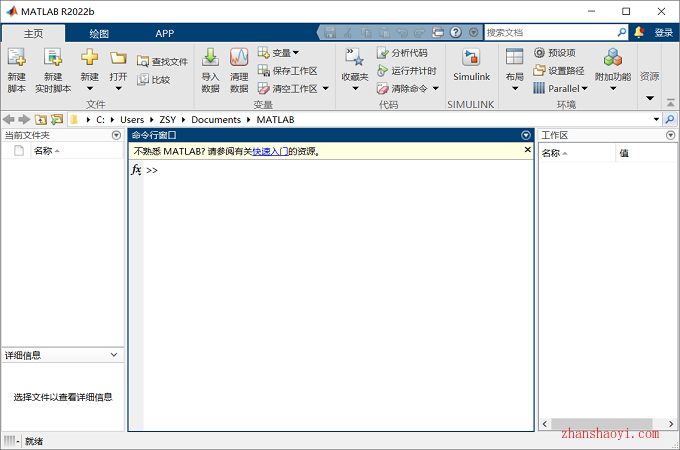Screen dimensions: 680x450
Task: Expand the 清空工作区 dropdown arrow
Action: point(325,88)
